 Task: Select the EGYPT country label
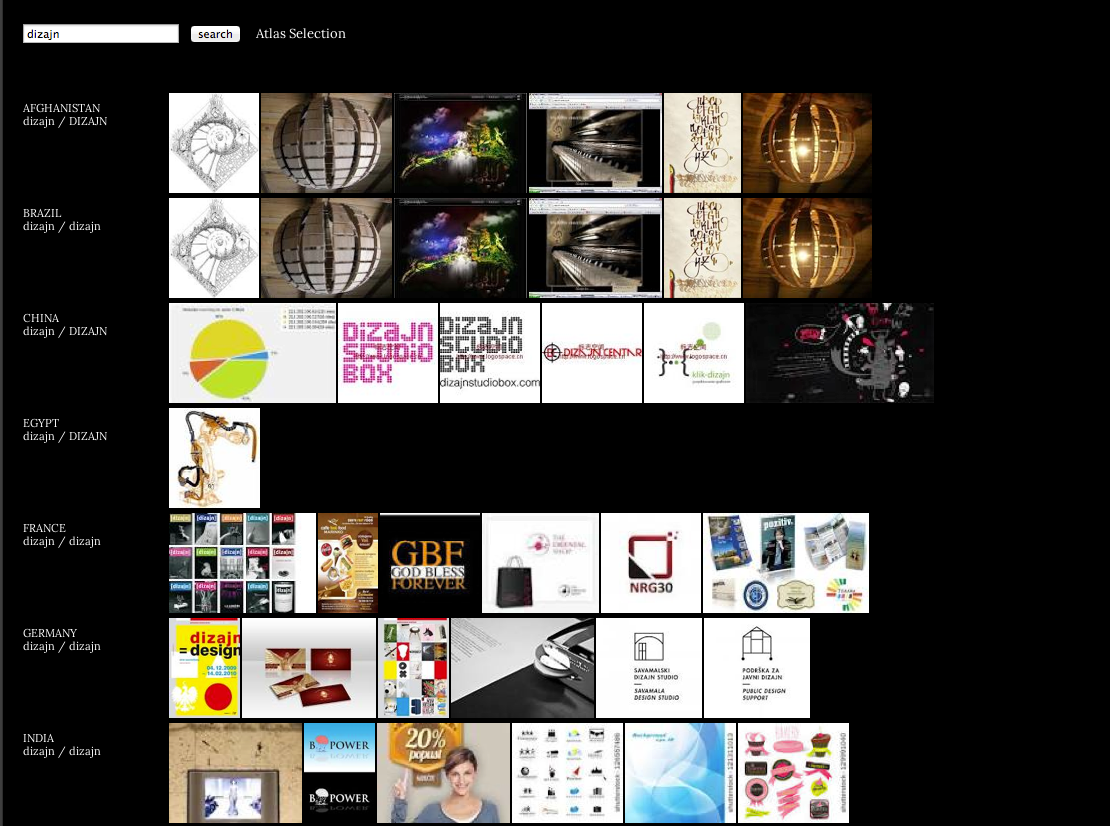pos(40,423)
